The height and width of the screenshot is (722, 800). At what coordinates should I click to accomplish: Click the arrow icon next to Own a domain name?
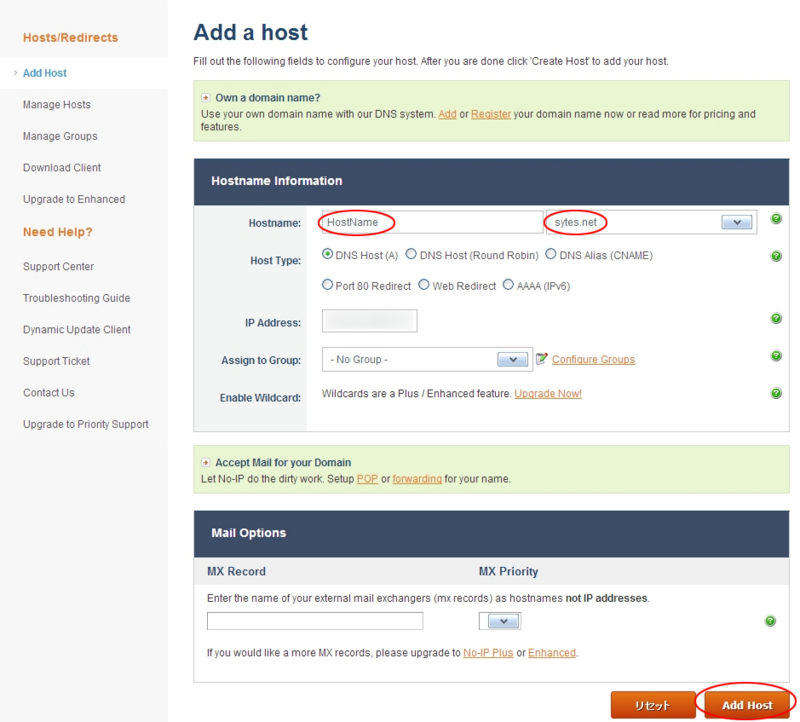click(x=206, y=97)
